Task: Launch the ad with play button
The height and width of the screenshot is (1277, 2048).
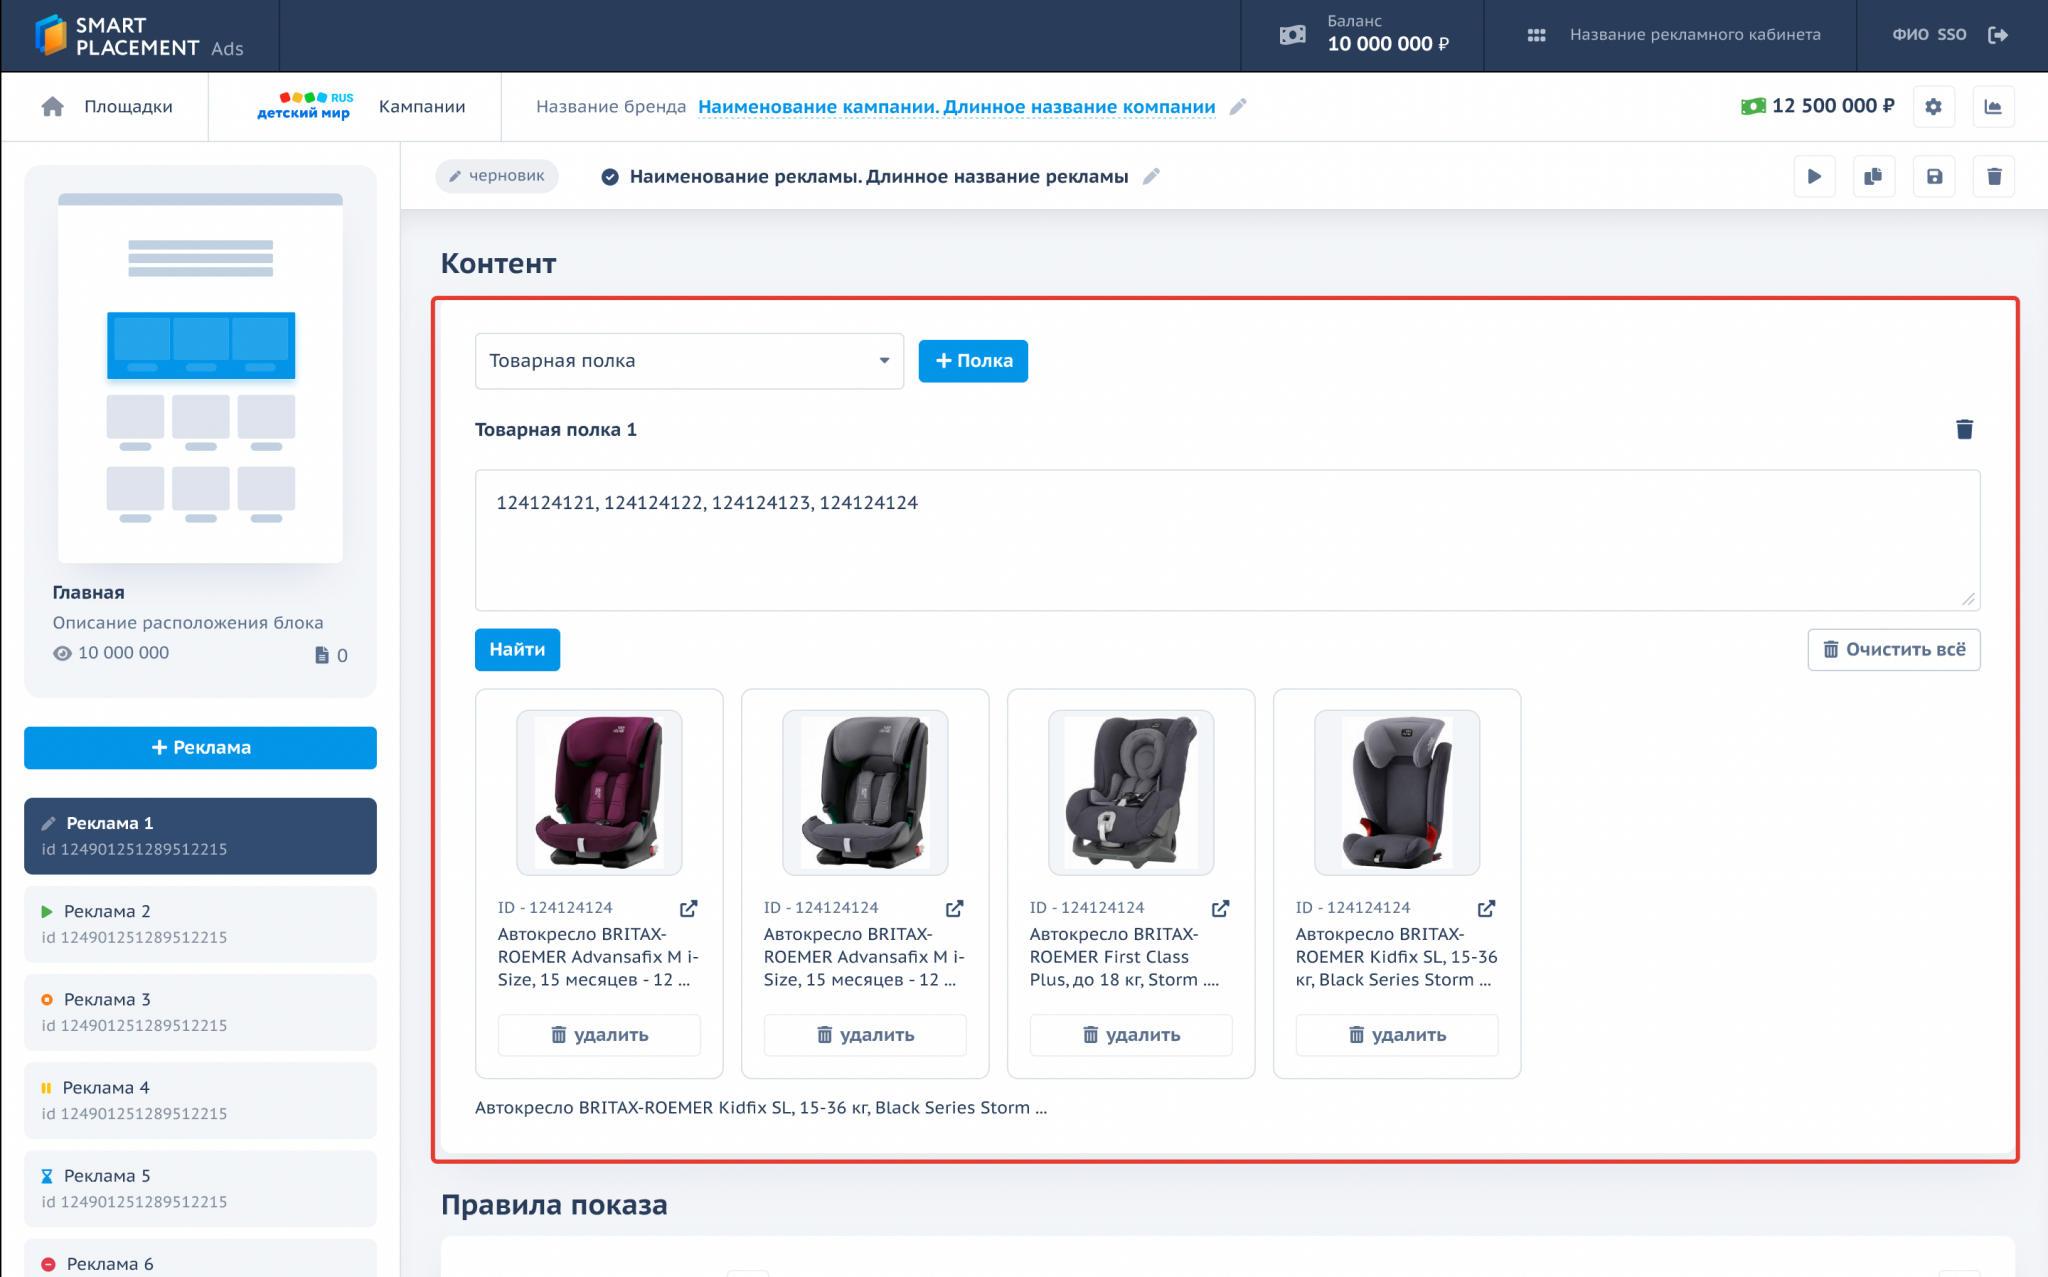Action: 1814,177
